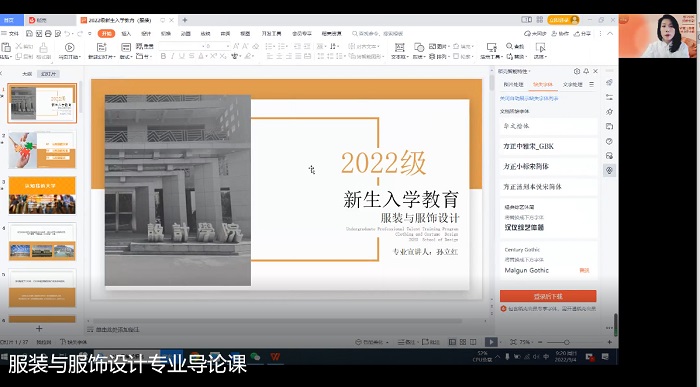Switch to normal view icon in status bar
The width and height of the screenshot is (700, 387).
point(452,342)
